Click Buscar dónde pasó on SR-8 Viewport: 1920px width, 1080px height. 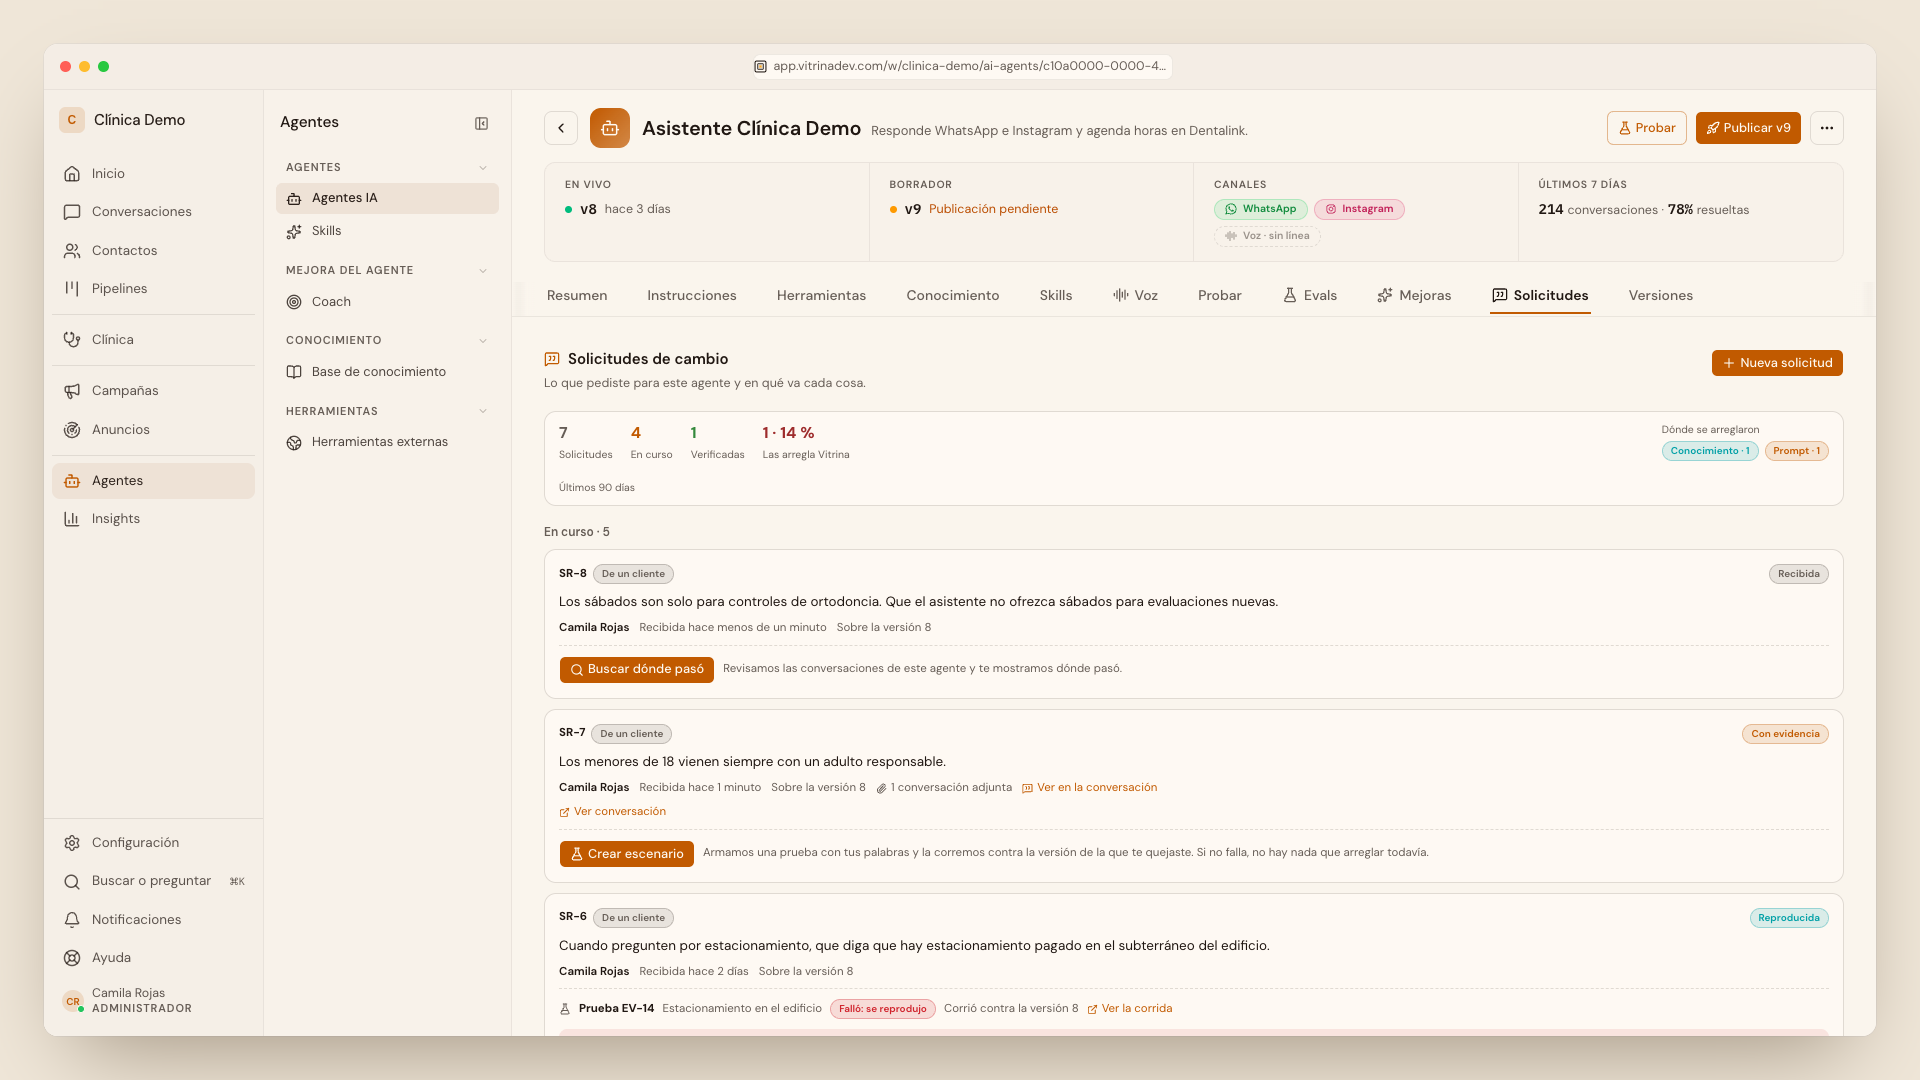coord(636,670)
